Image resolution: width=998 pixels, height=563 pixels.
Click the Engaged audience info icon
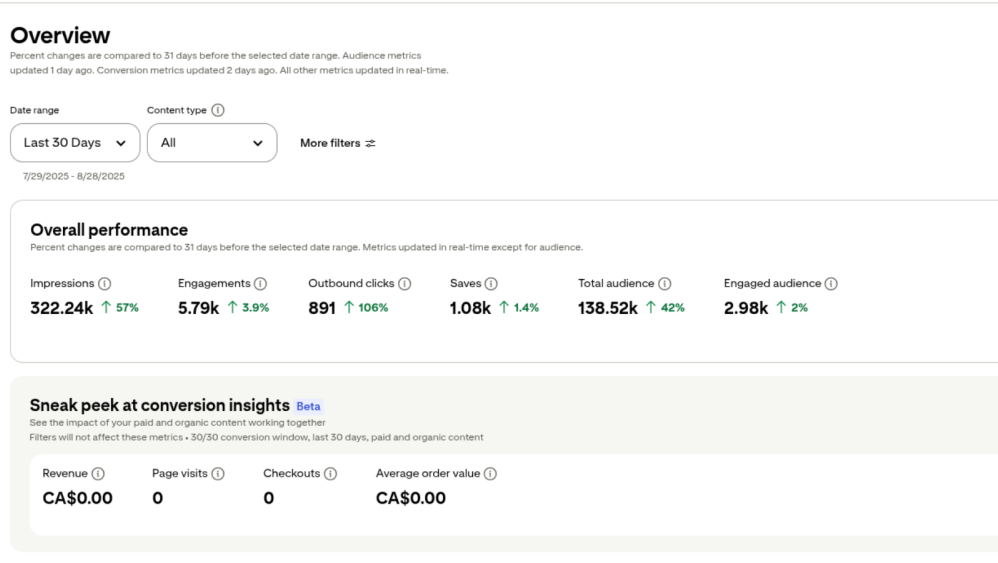pyautogui.click(x=831, y=283)
